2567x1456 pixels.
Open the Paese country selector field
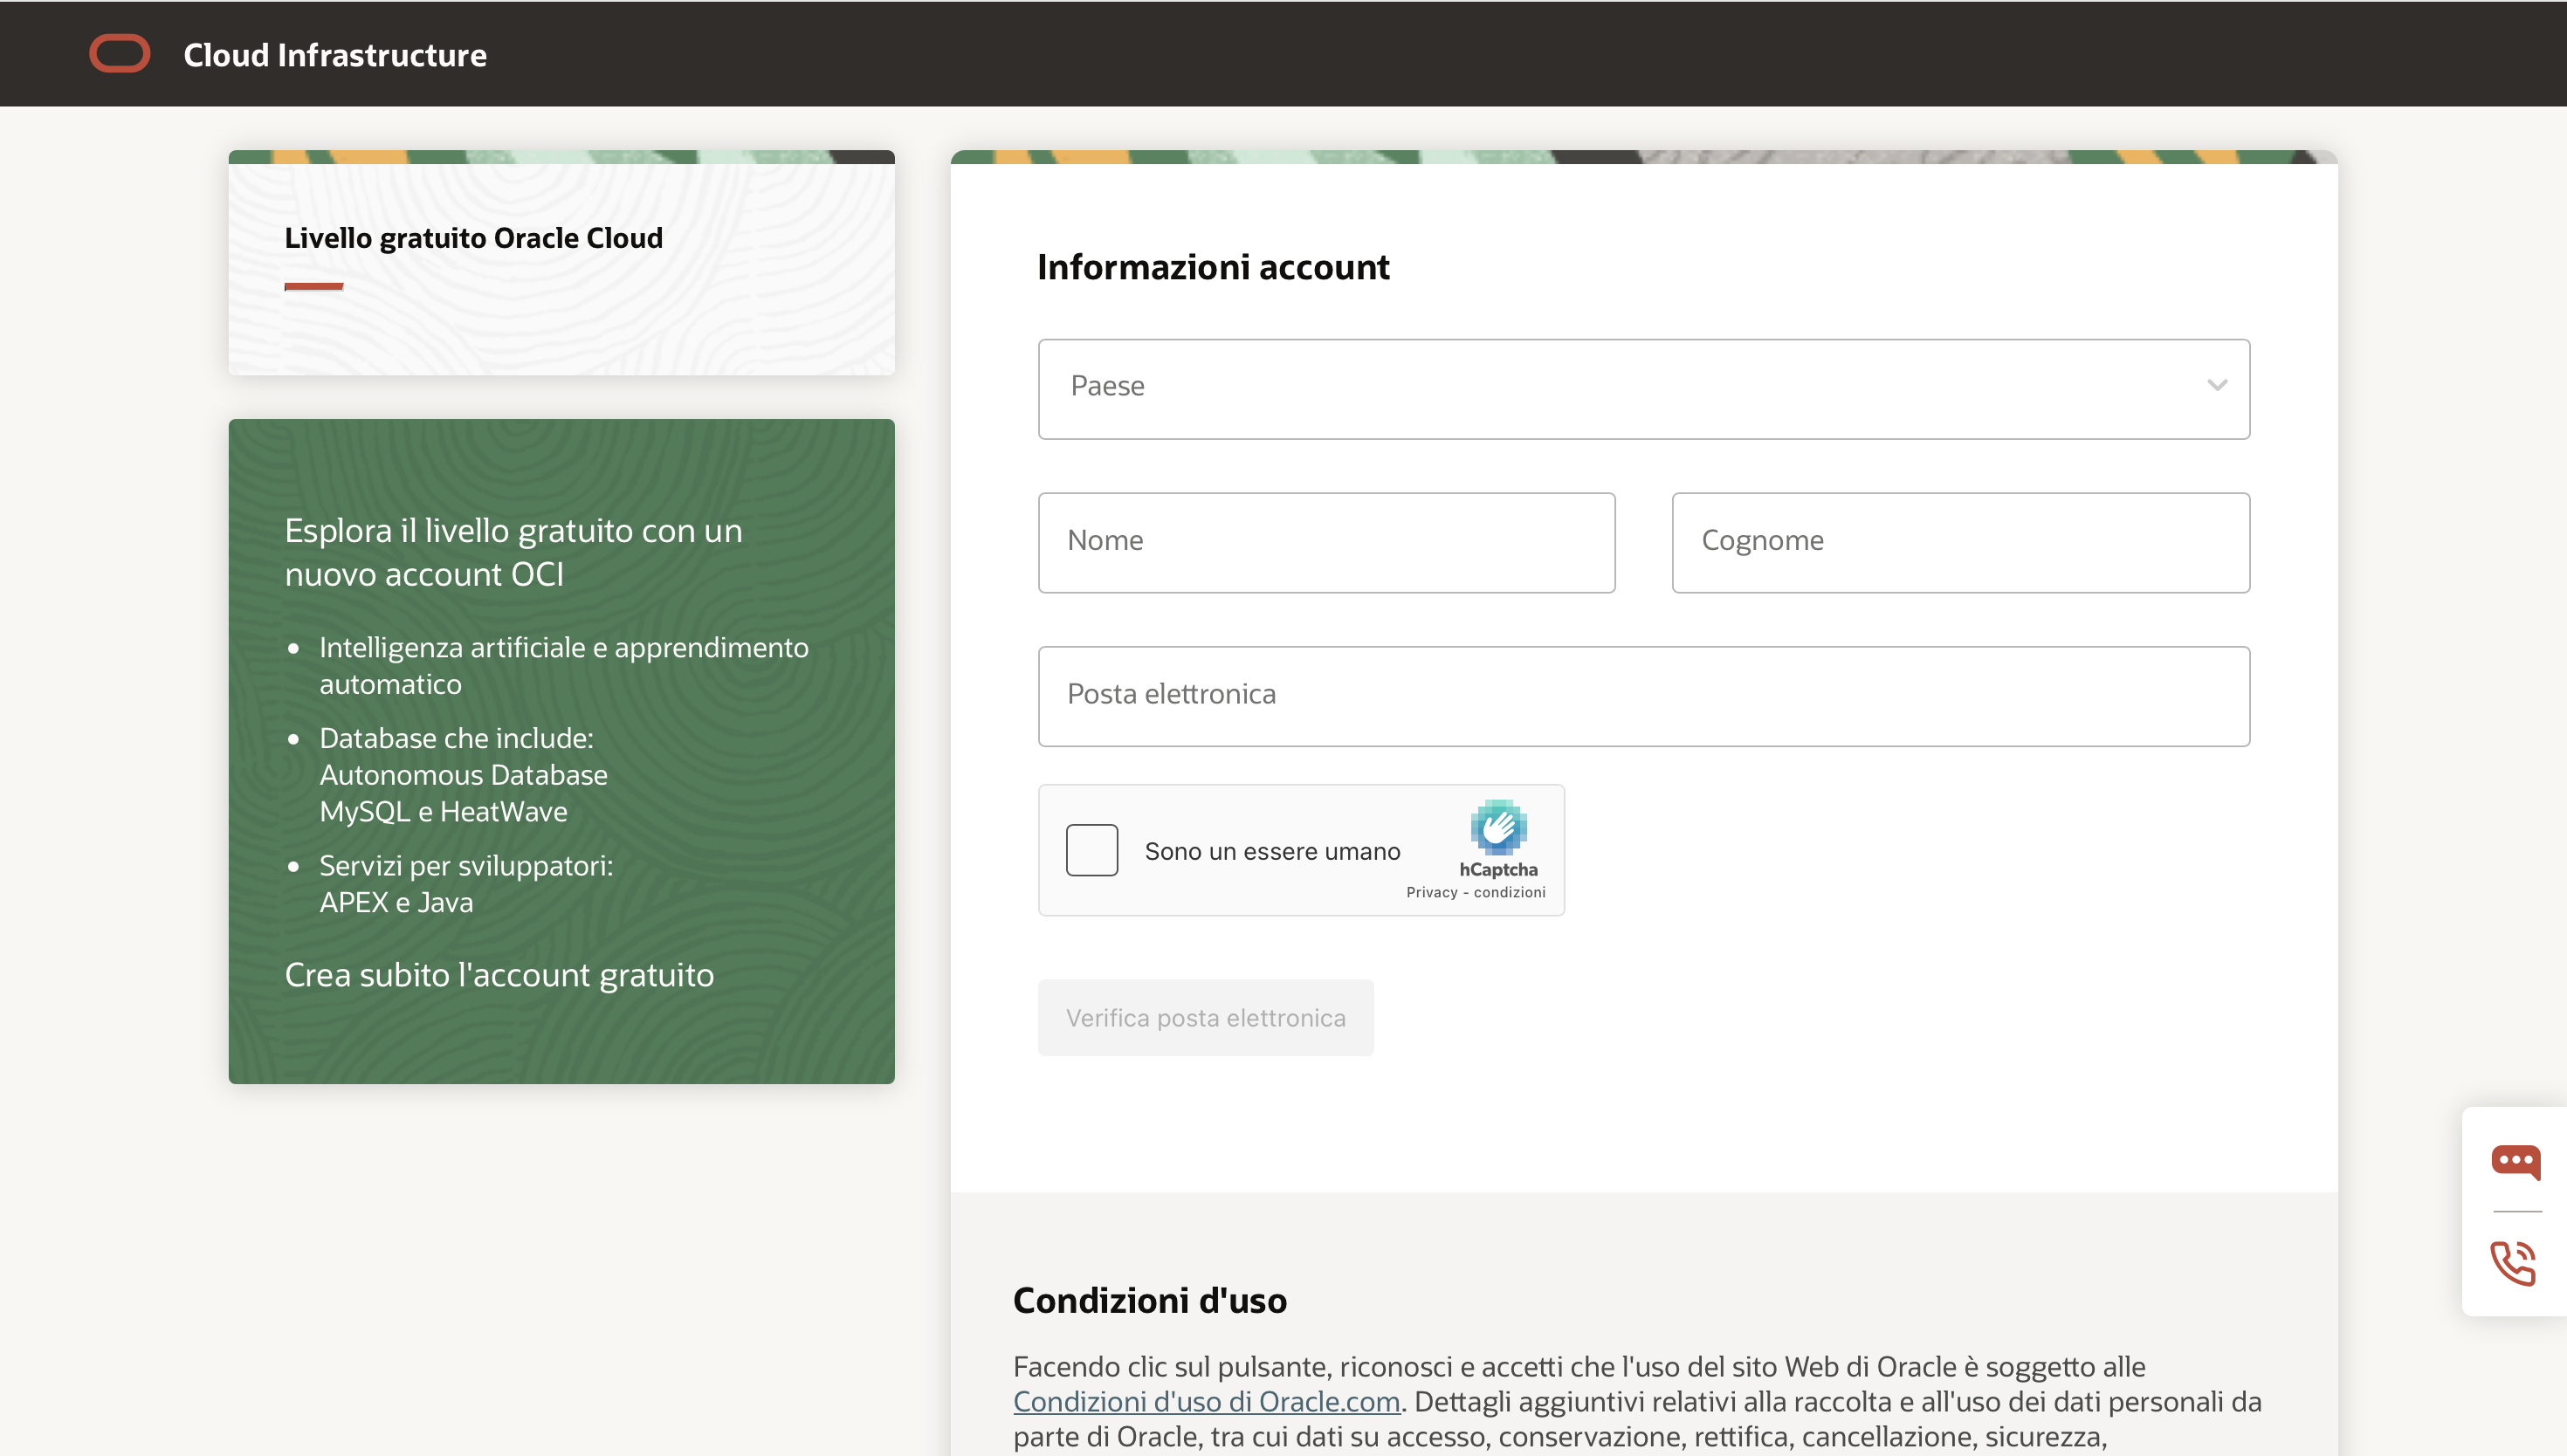pyautogui.click(x=1600, y=388)
